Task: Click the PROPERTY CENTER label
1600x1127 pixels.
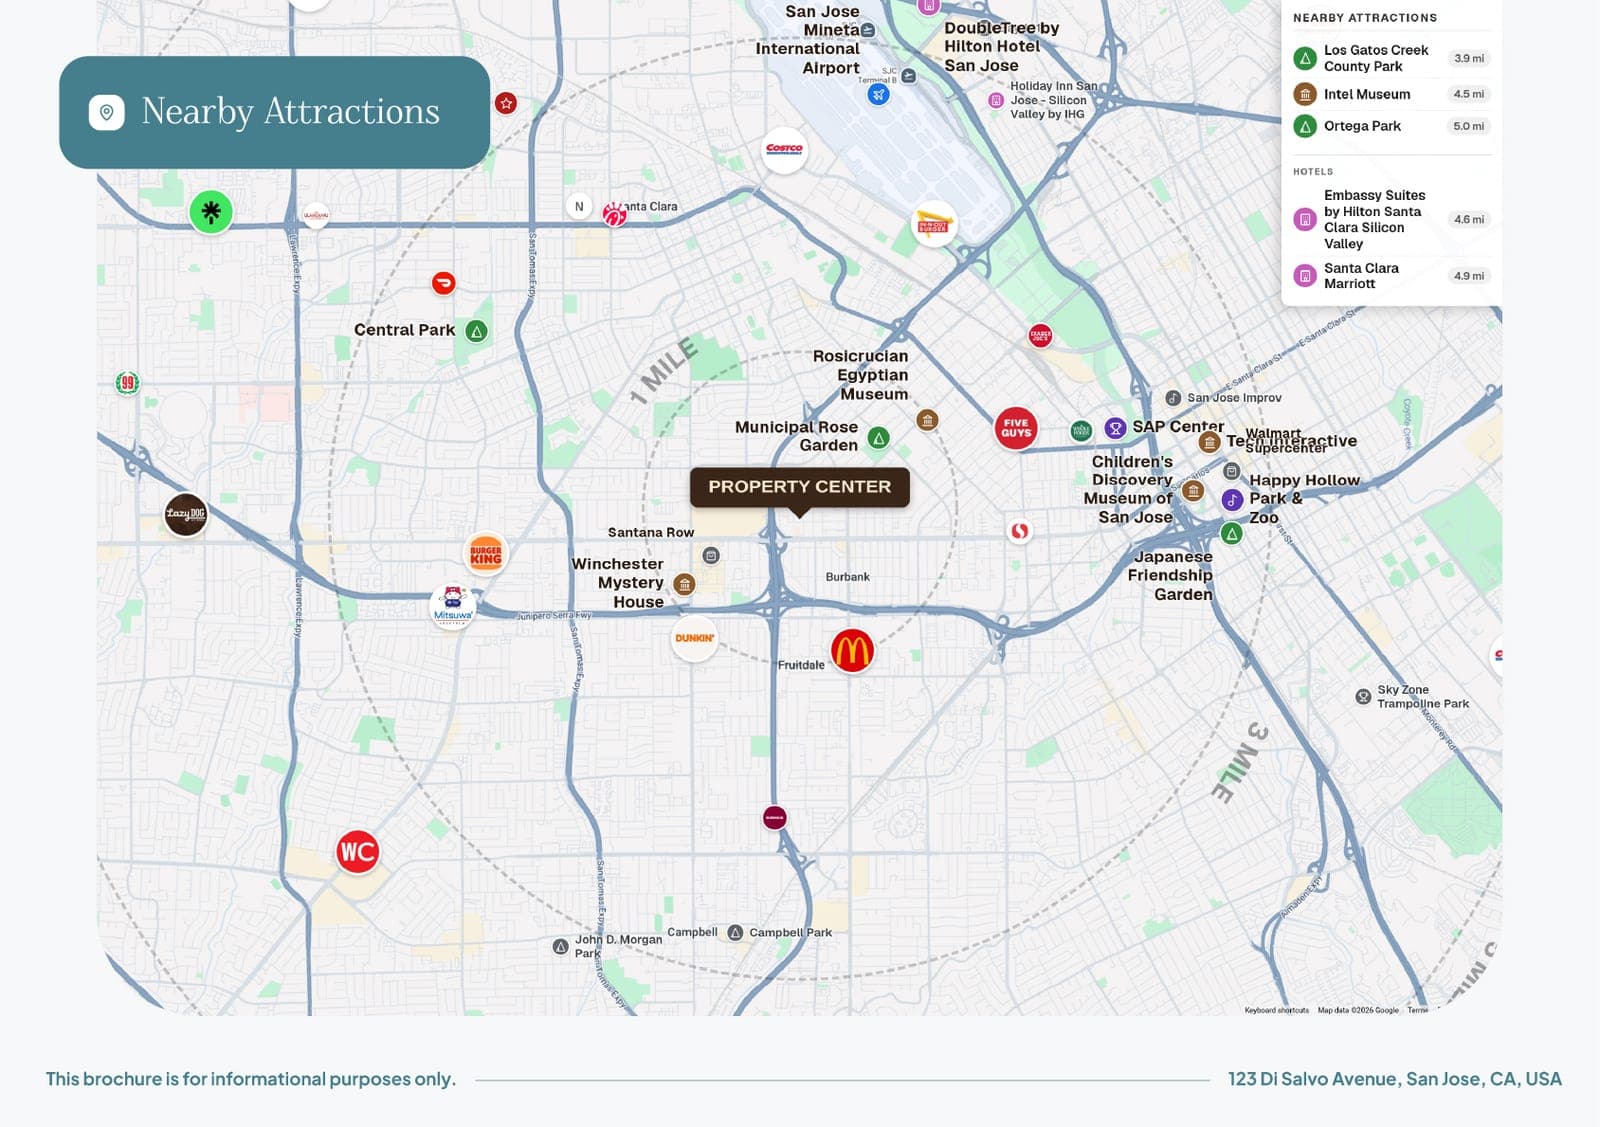Action: click(x=800, y=487)
